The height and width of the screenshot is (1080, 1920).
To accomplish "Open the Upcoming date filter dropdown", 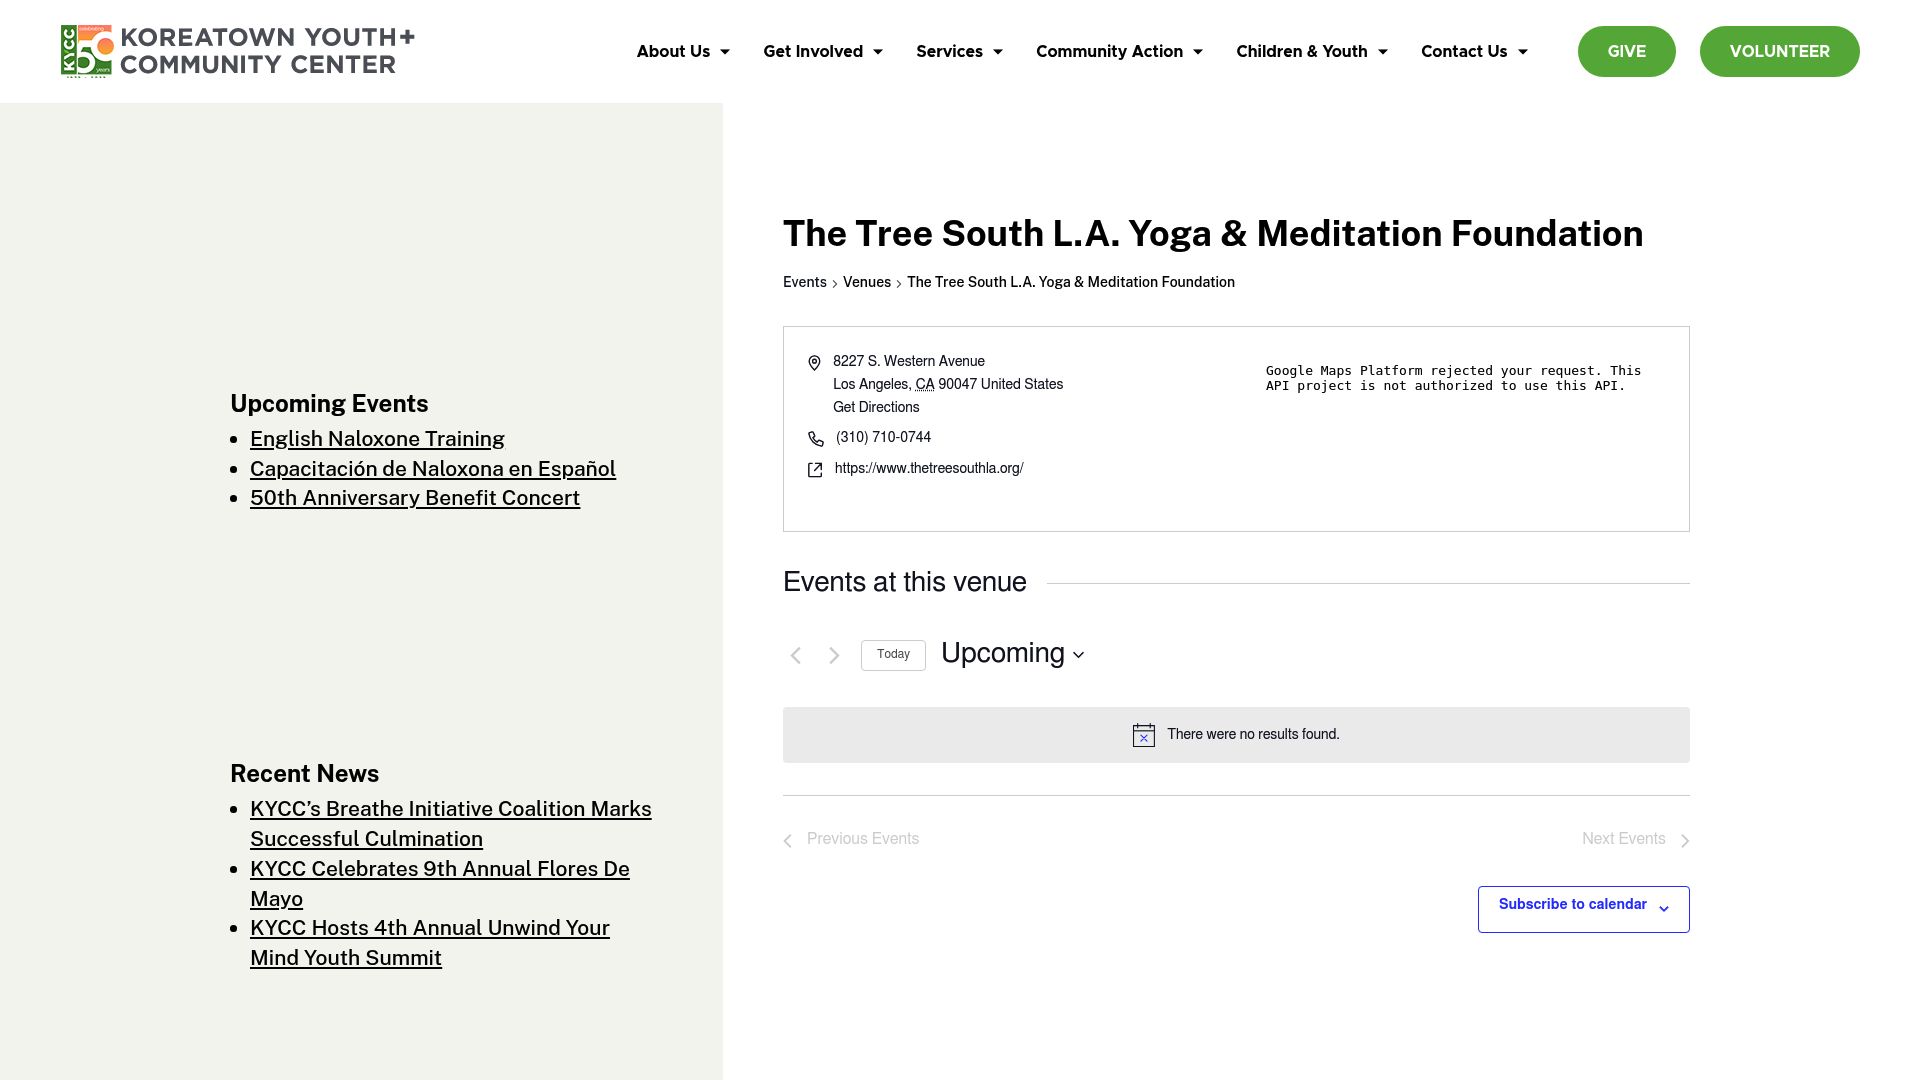I will tap(1012, 654).
